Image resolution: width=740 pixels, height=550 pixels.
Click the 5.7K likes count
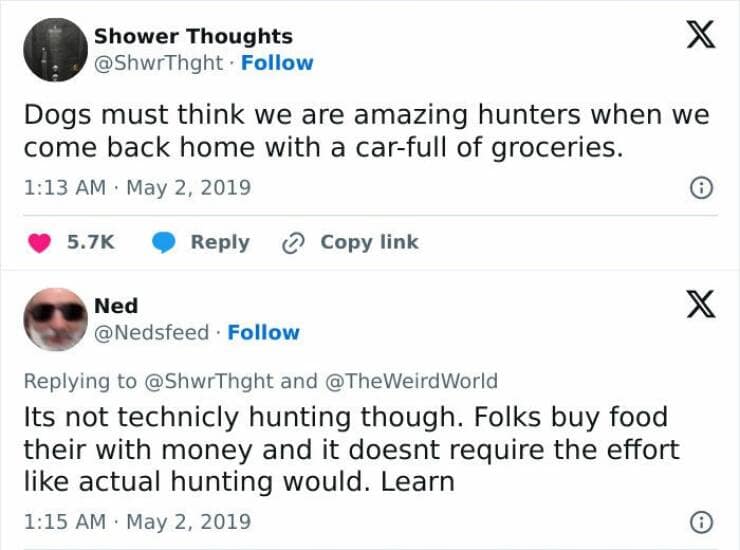(x=90, y=243)
